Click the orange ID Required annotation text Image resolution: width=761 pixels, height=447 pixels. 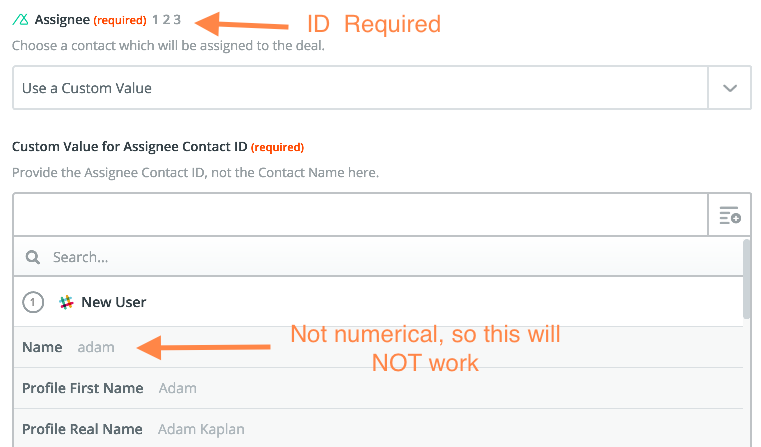click(x=374, y=24)
